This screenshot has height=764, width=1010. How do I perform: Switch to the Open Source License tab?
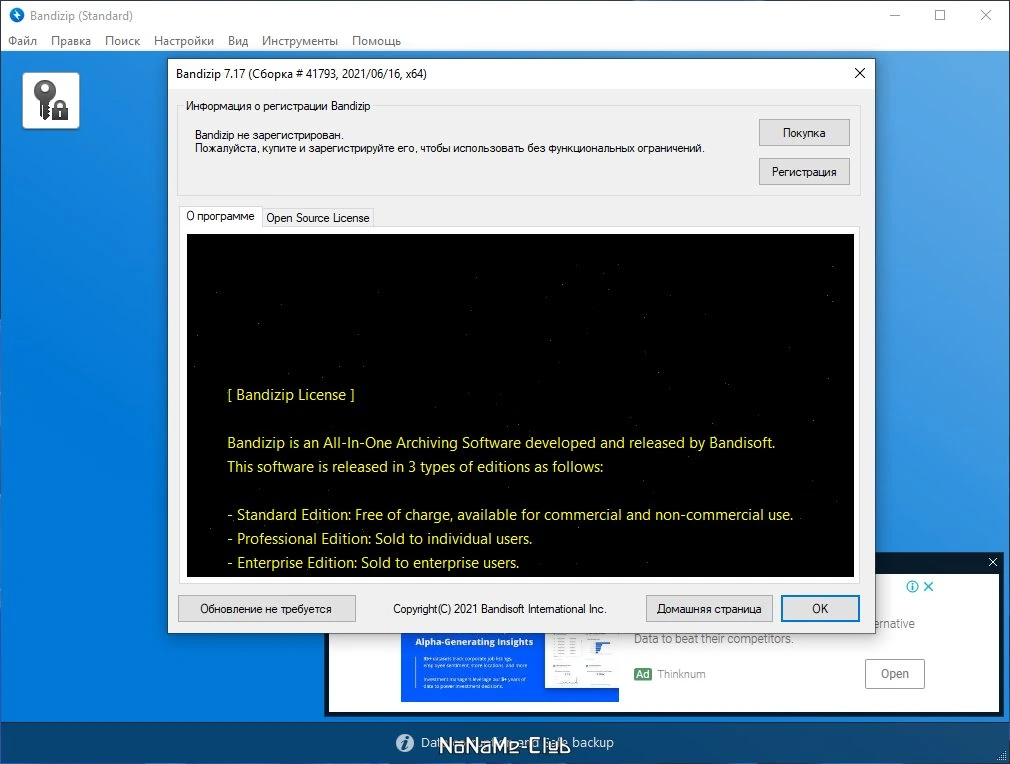[318, 218]
